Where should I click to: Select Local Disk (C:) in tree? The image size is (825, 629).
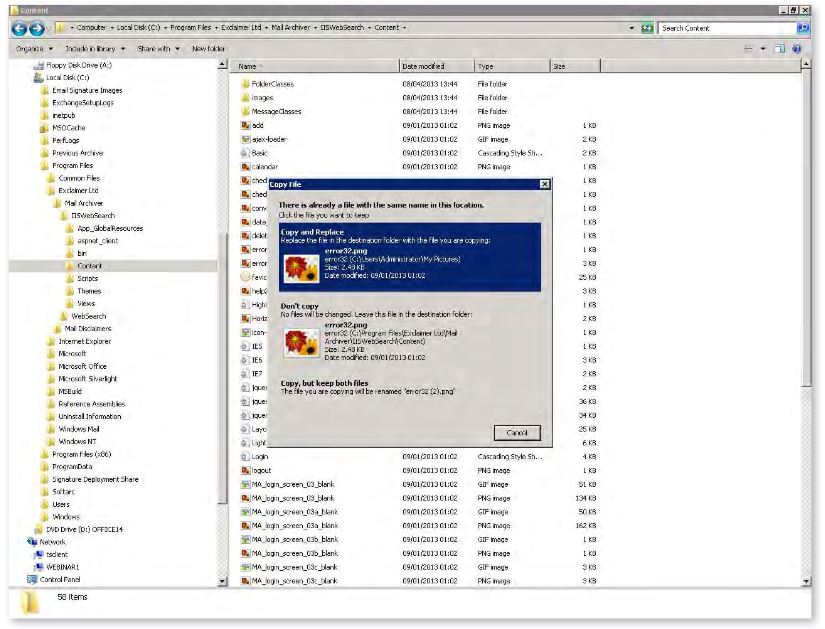click(x=61, y=77)
